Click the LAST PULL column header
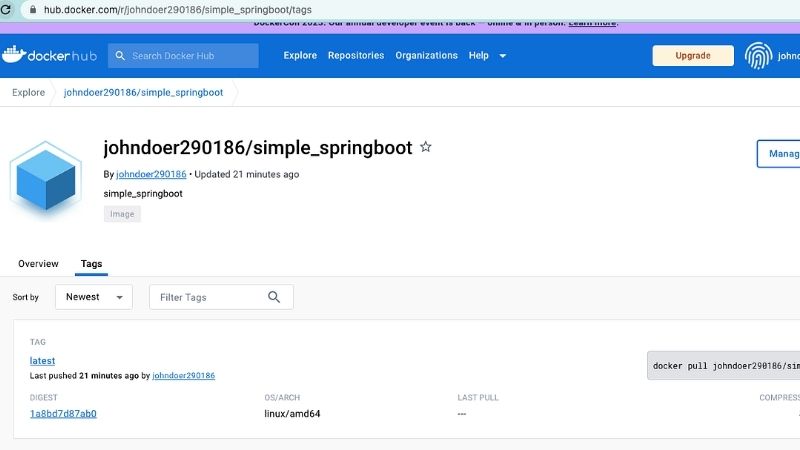 478,397
